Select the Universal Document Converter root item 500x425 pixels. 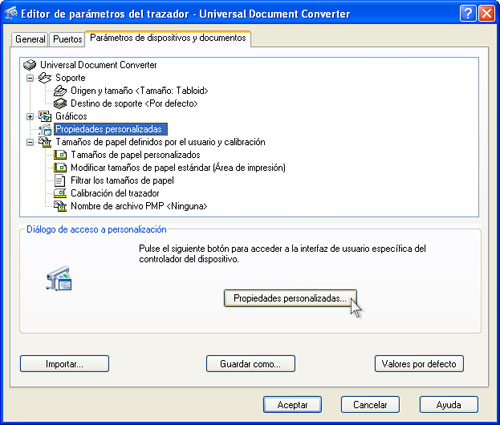coord(99,65)
